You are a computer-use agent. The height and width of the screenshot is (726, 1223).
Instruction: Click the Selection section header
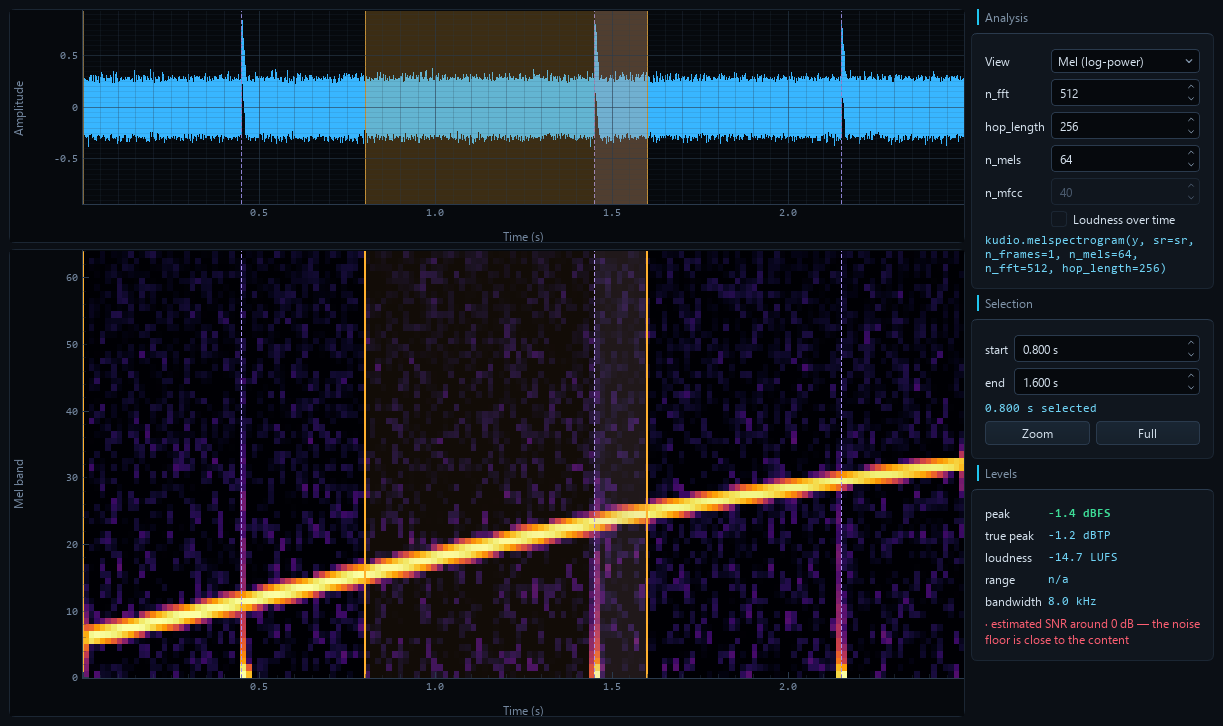point(1009,304)
